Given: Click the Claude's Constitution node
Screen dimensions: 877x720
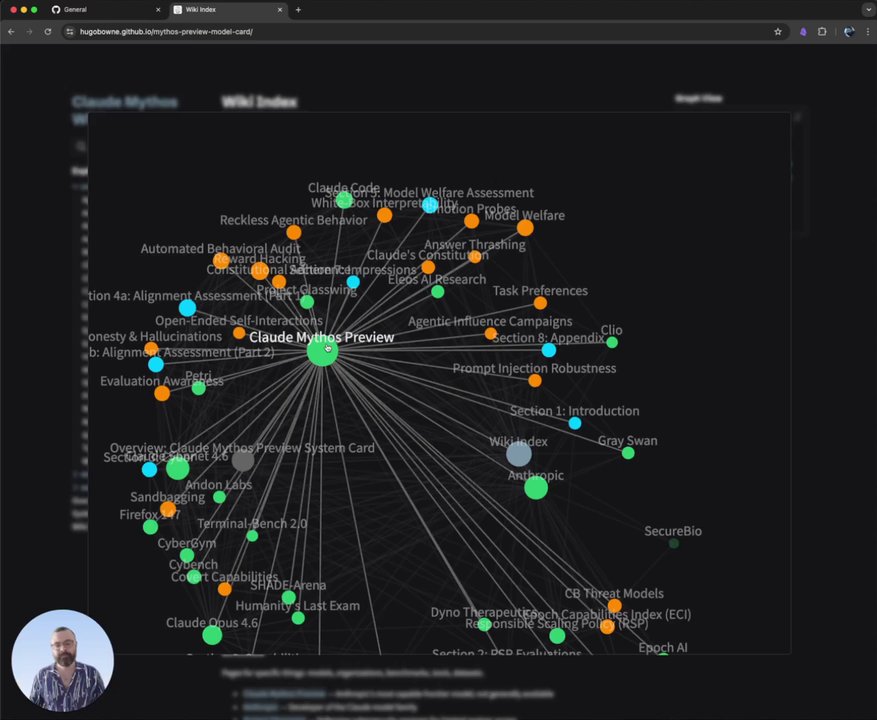Looking at the screenshot, I should (428, 267).
